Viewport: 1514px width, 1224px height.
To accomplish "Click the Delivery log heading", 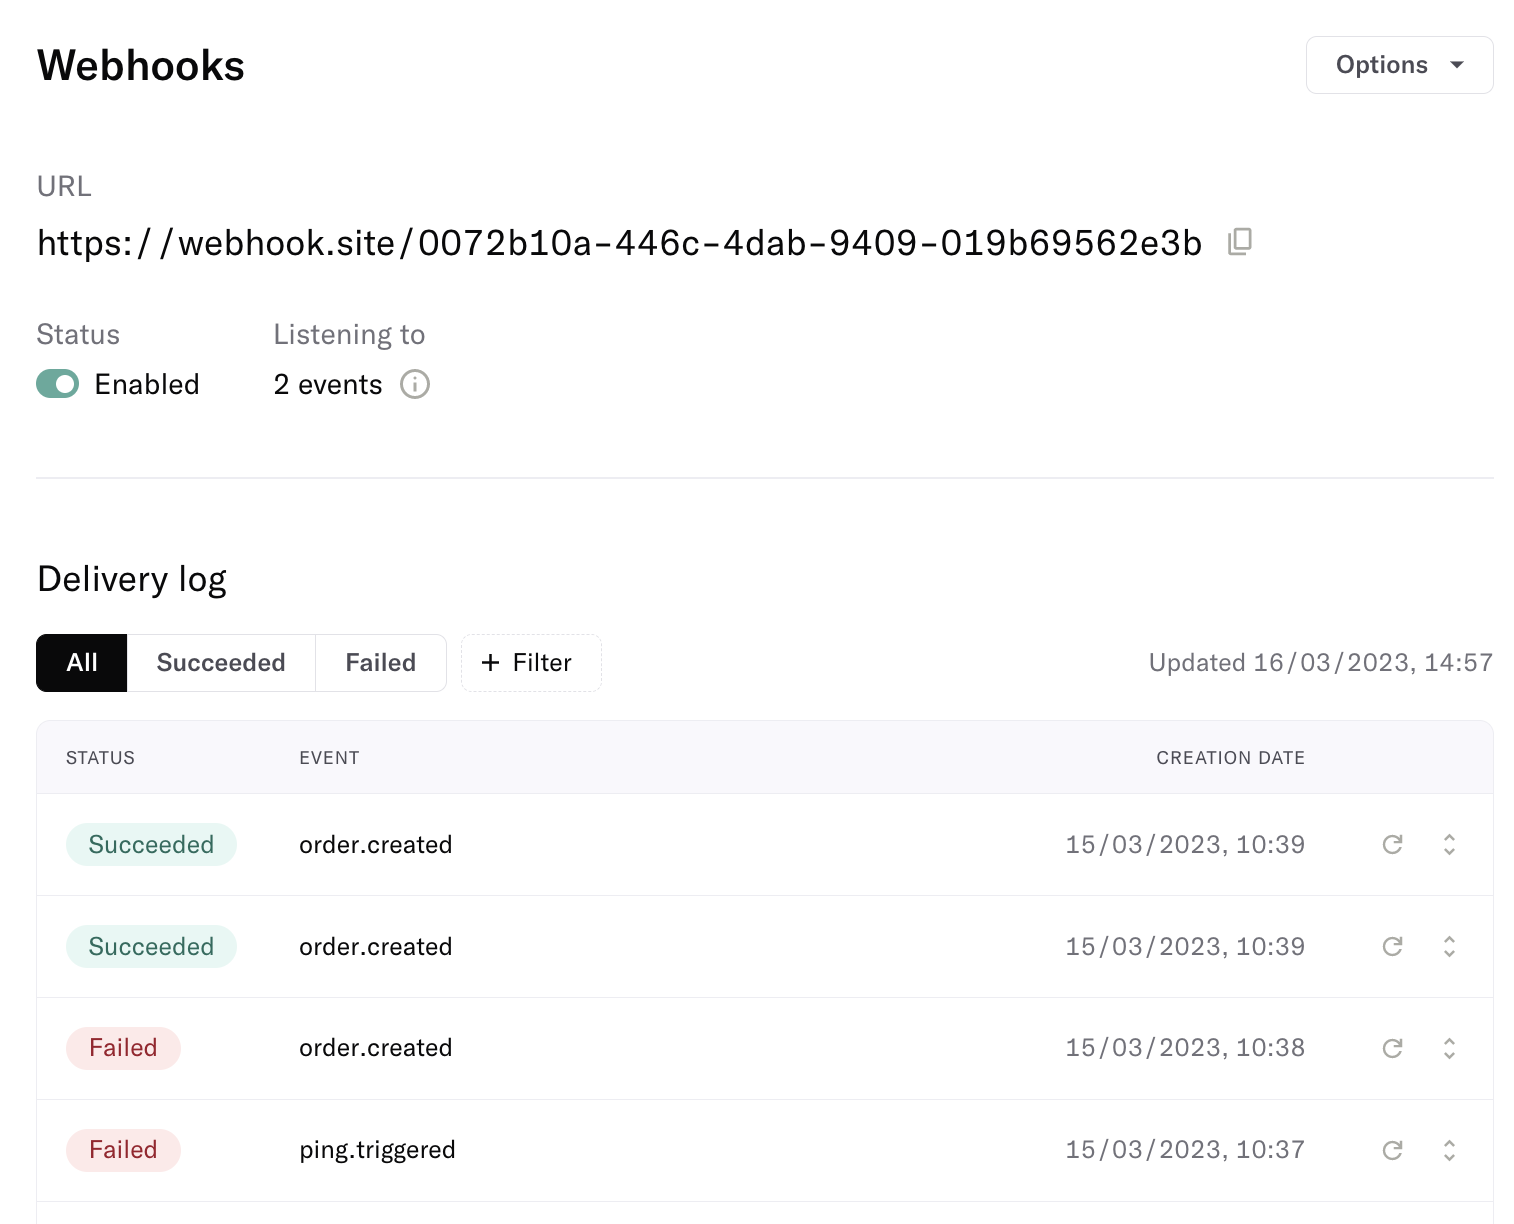I will click(x=132, y=580).
